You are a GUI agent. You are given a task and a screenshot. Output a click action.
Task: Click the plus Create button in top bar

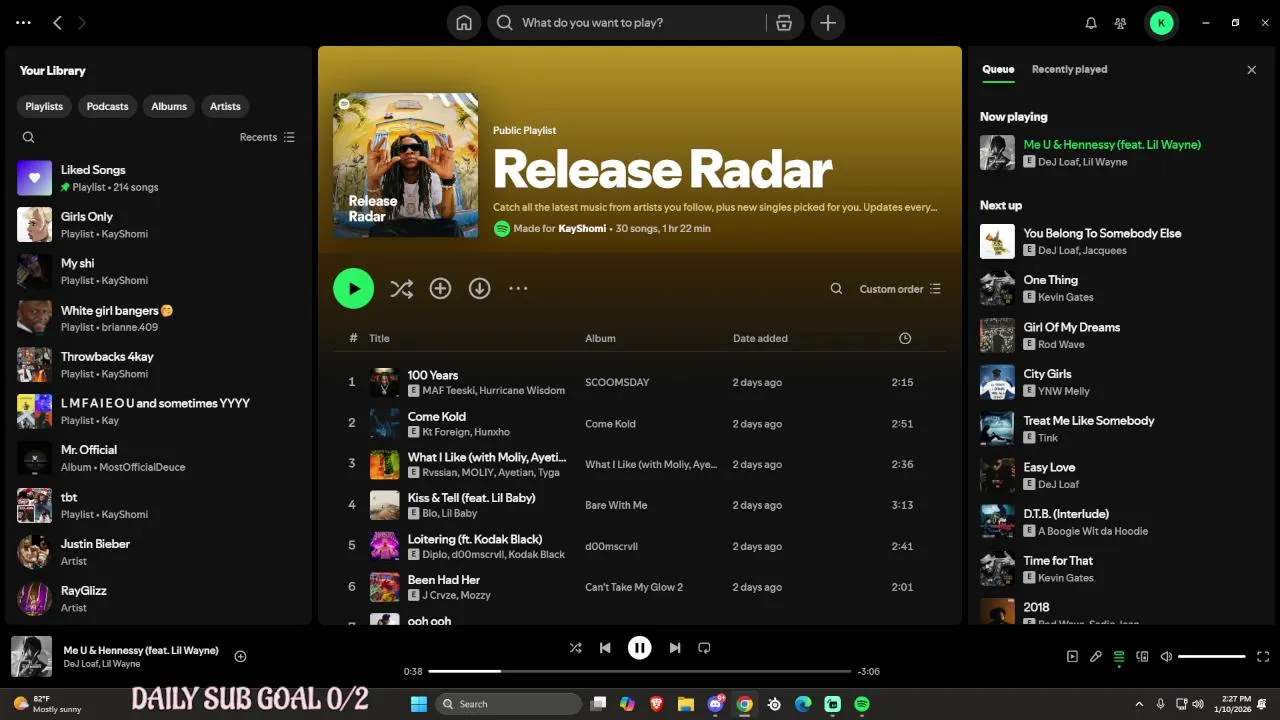point(828,22)
